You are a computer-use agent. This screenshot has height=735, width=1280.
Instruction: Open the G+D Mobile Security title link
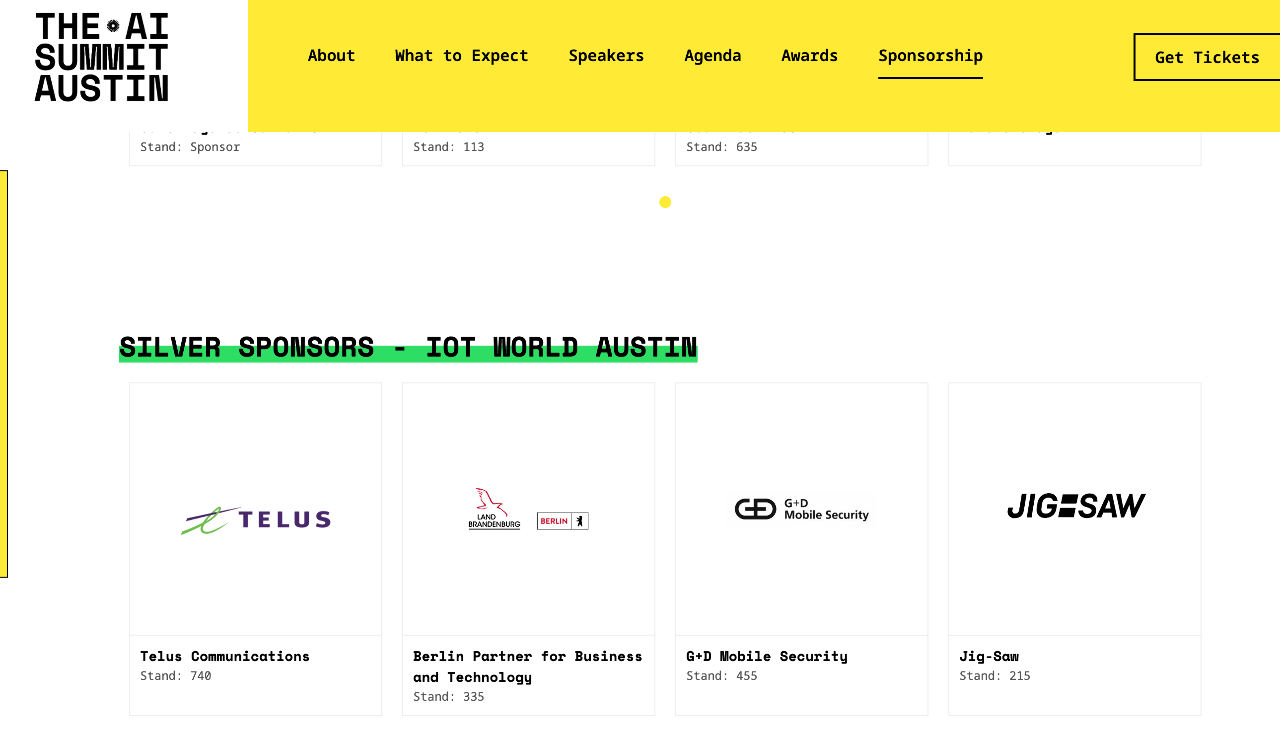coord(766,656)
